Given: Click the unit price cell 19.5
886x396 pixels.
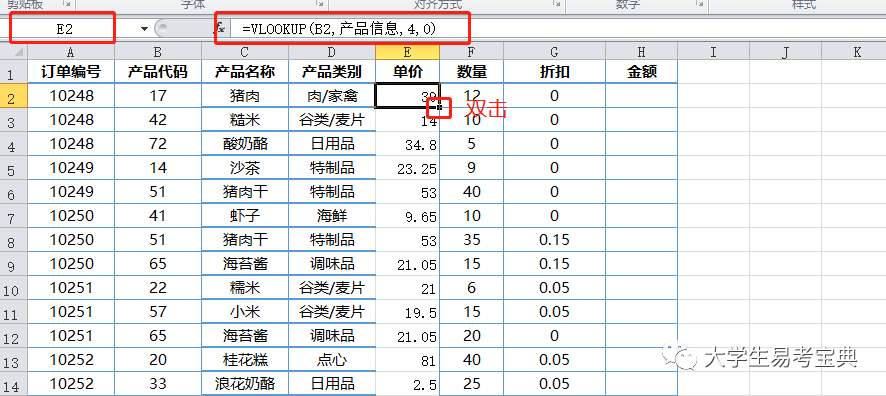Looking at the screenshot, I should 407,312.
